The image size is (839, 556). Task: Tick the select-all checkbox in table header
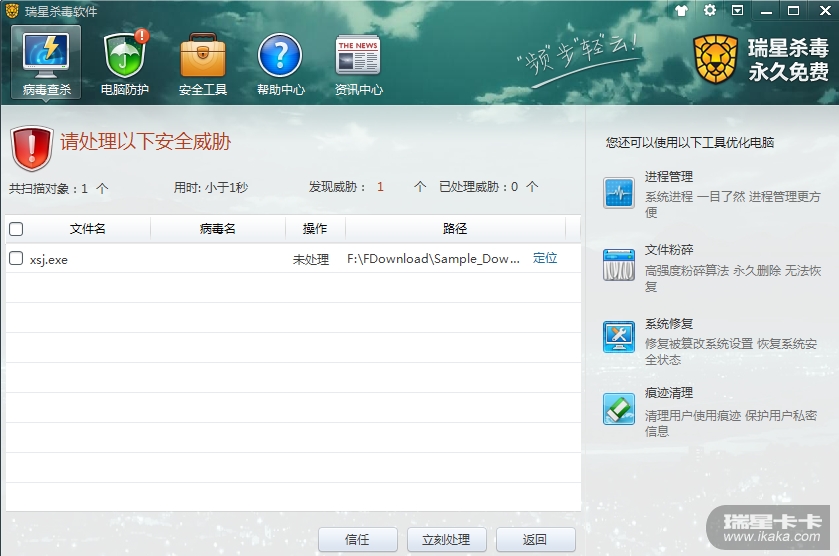pyautogui.click(x=16, y=229)
